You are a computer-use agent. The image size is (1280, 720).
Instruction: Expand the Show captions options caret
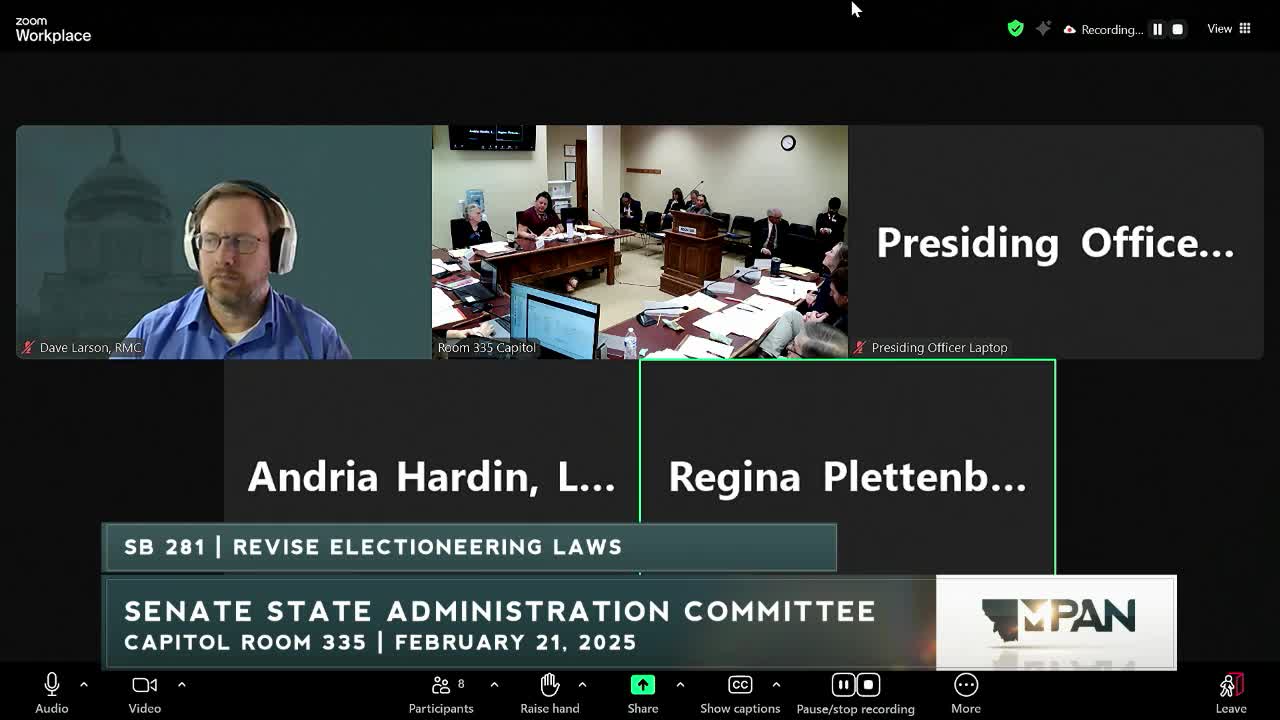tap(776, 685)
